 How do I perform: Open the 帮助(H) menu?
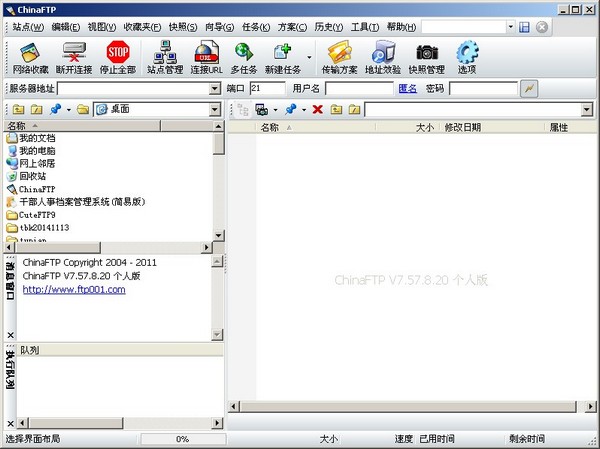401,27
